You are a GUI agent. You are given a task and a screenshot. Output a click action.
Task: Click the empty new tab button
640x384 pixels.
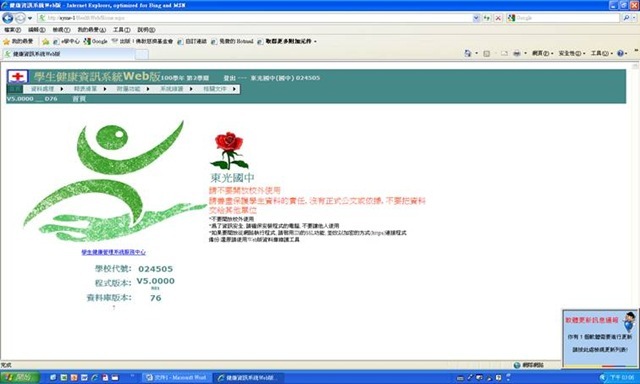142,54
